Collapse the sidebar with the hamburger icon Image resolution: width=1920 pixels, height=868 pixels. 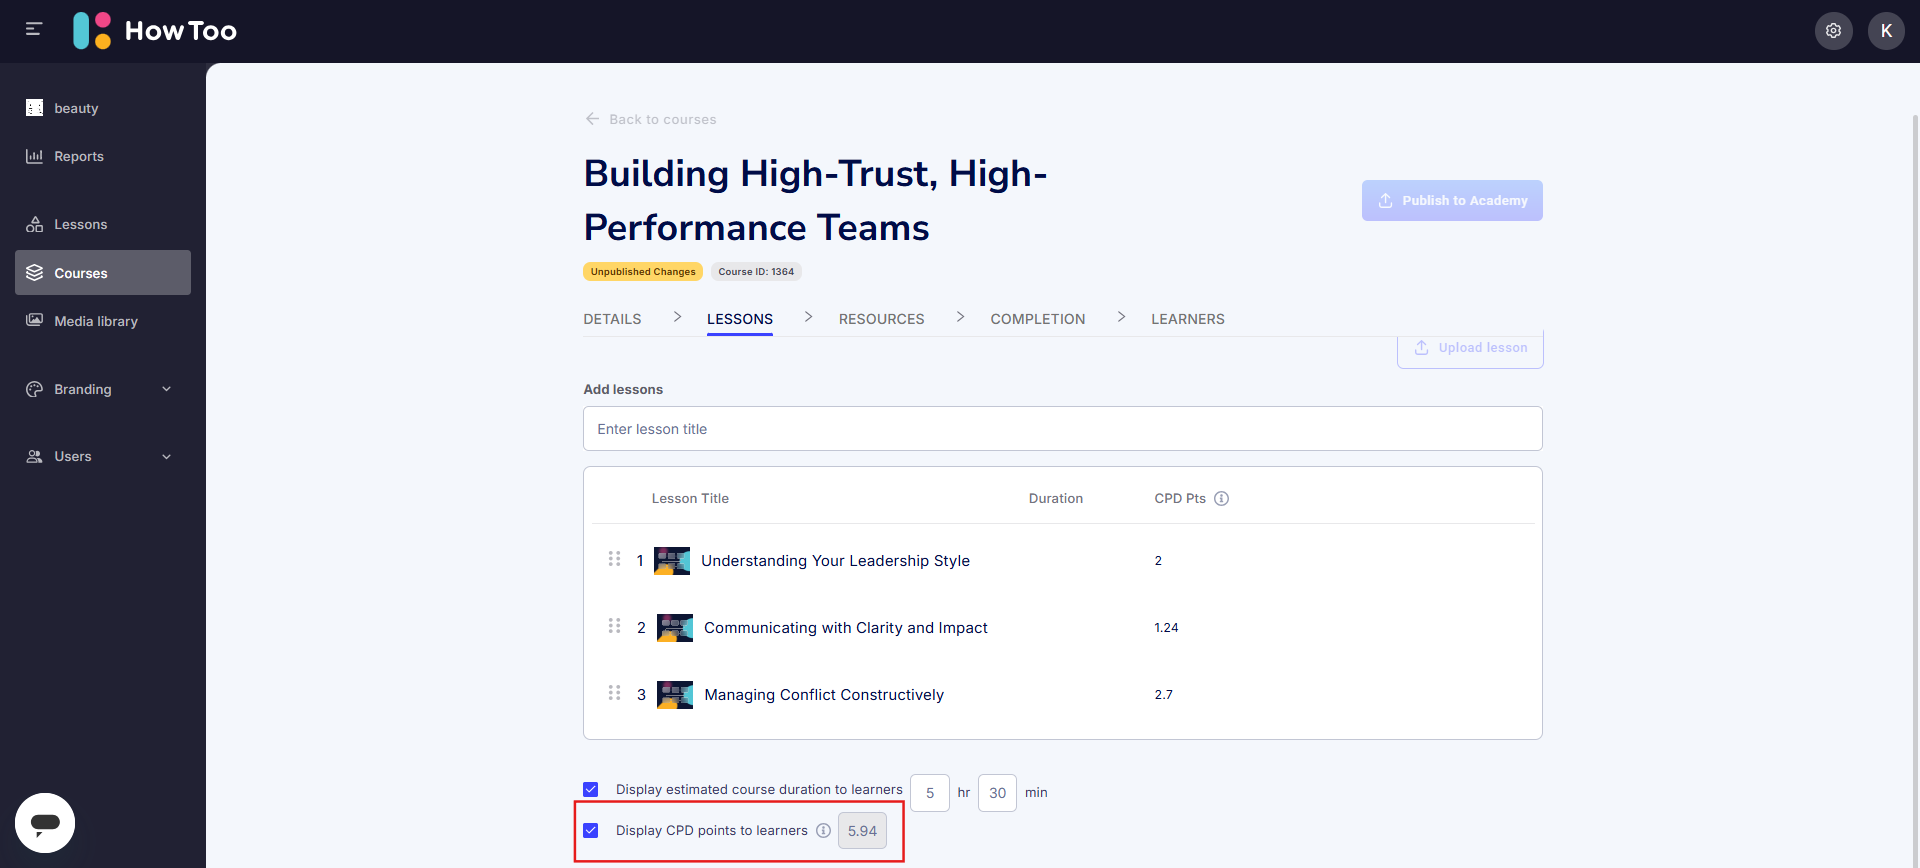[34, 30]
